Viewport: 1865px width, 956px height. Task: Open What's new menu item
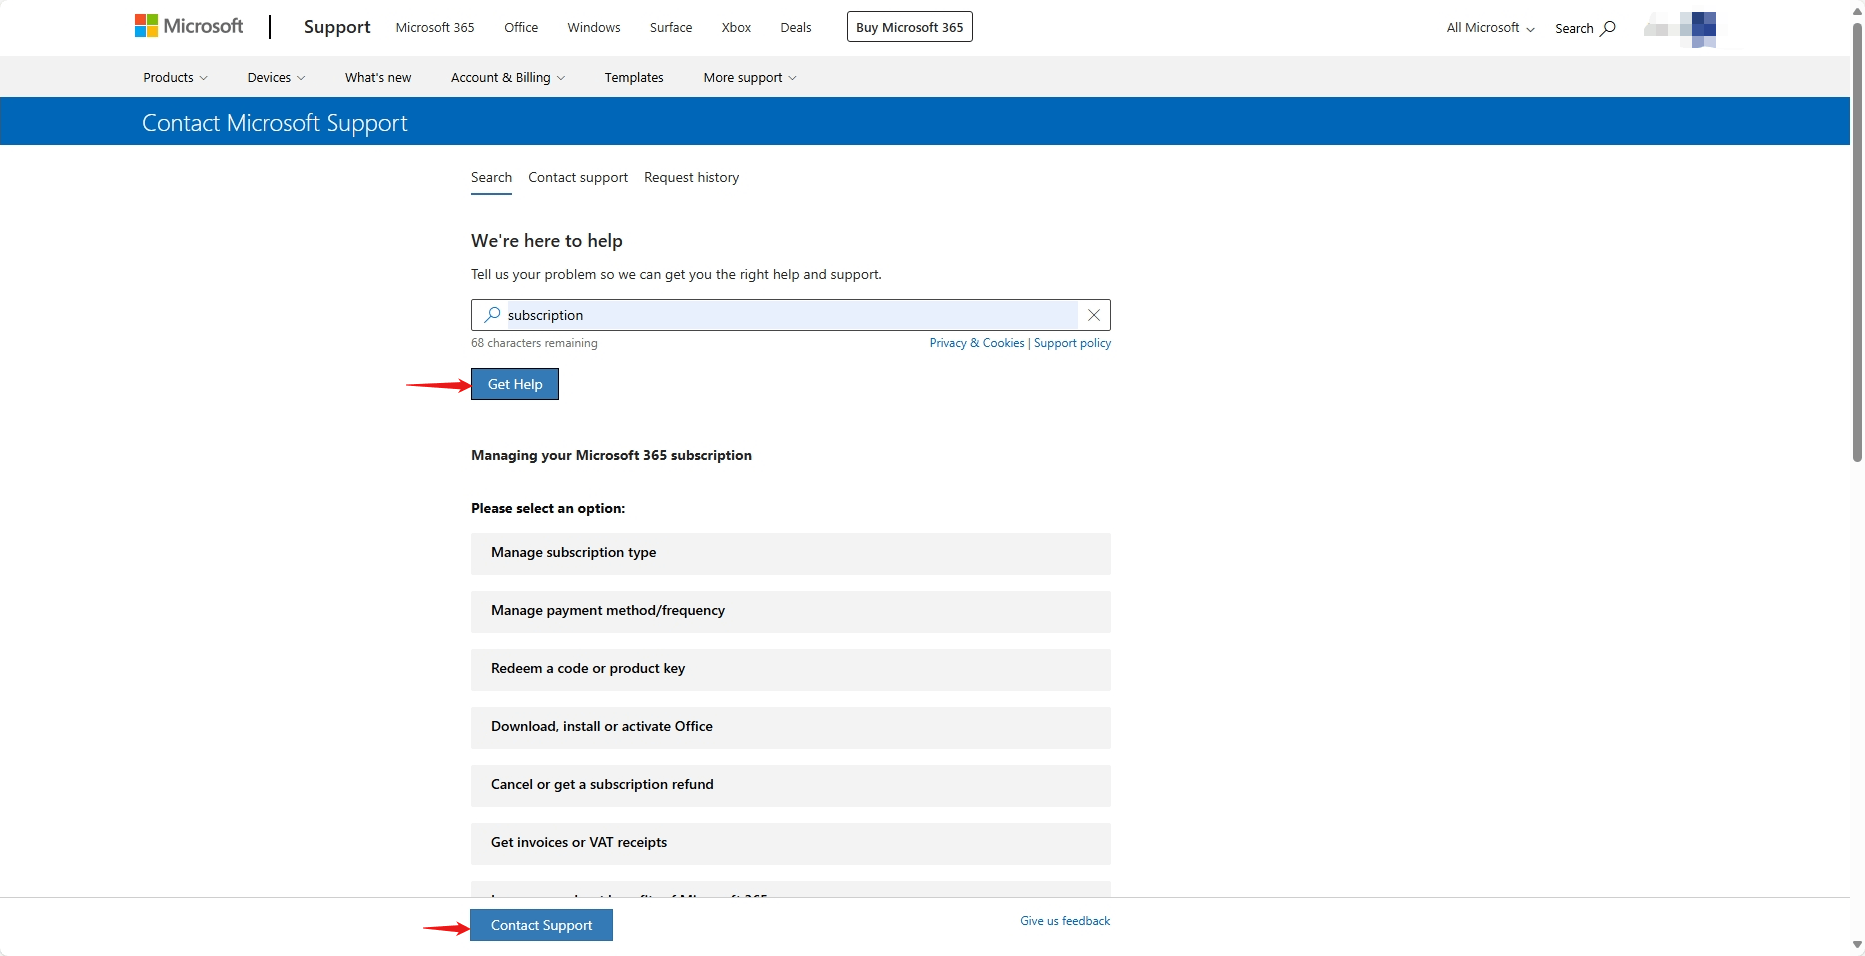coord(378,78)
